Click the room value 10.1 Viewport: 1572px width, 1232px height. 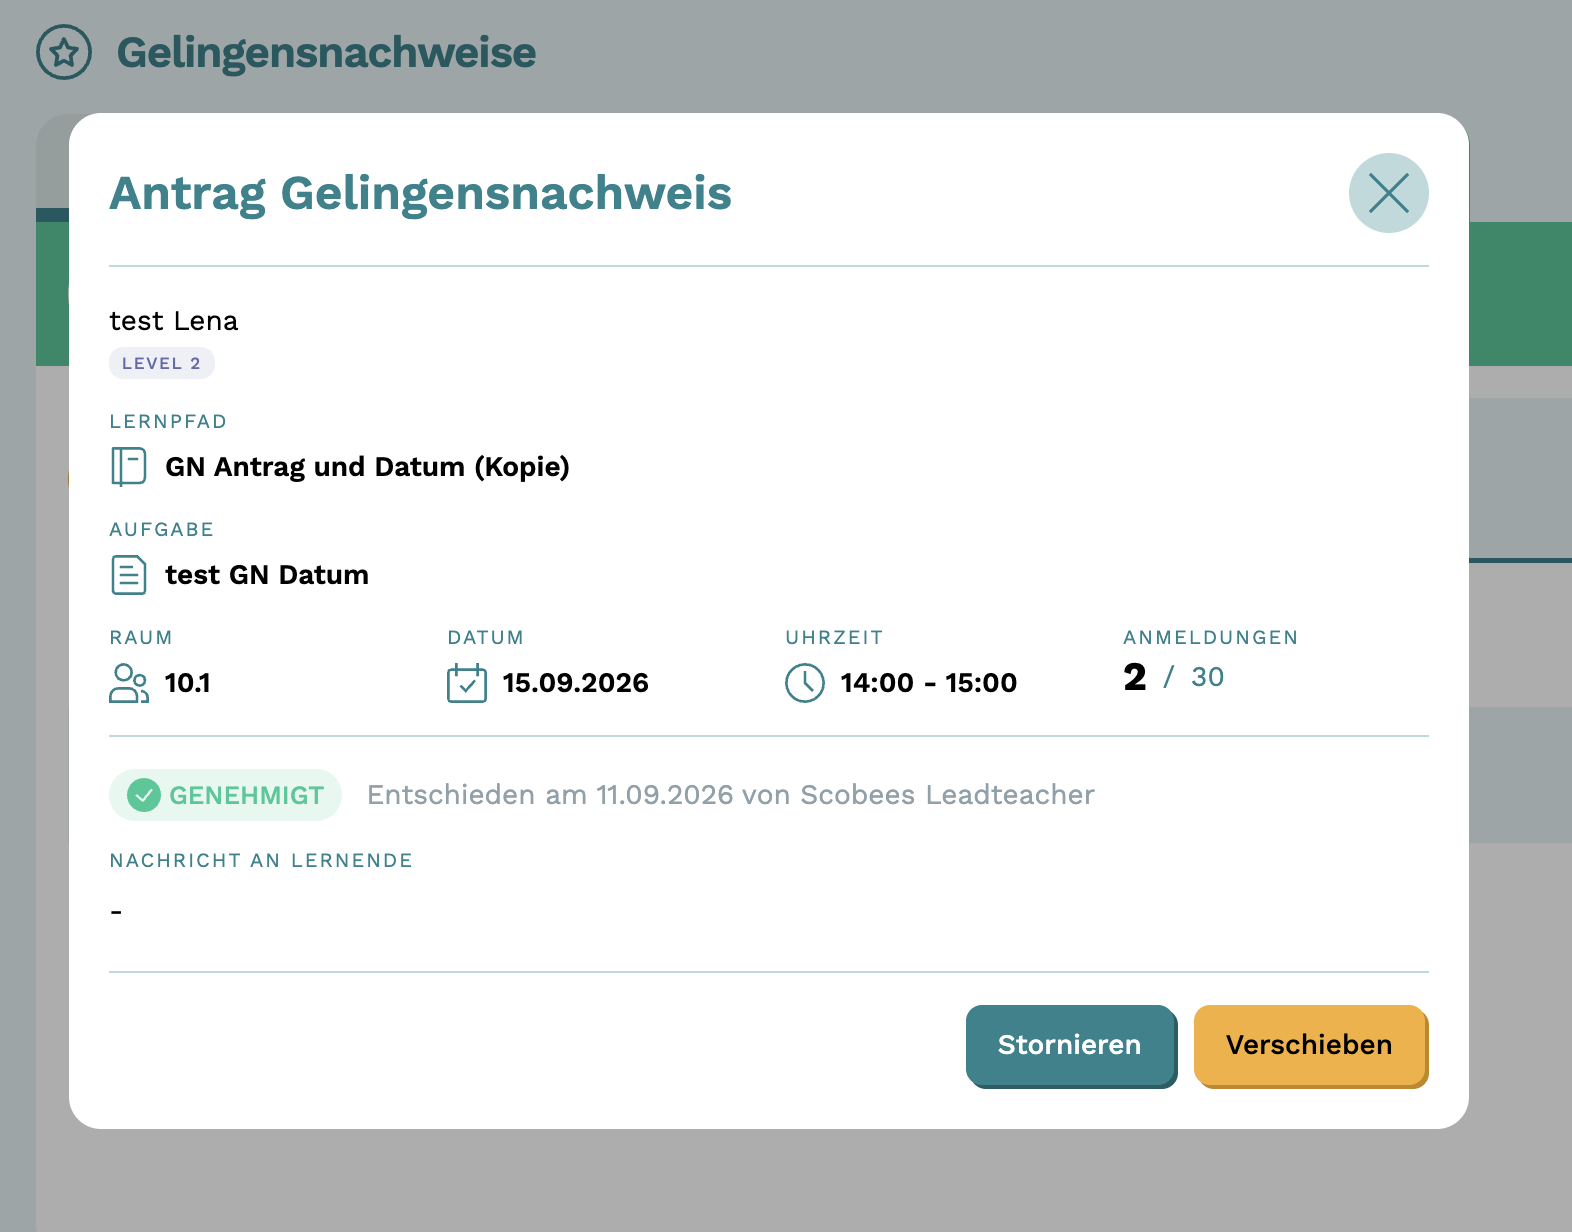(x=187, y=683)
